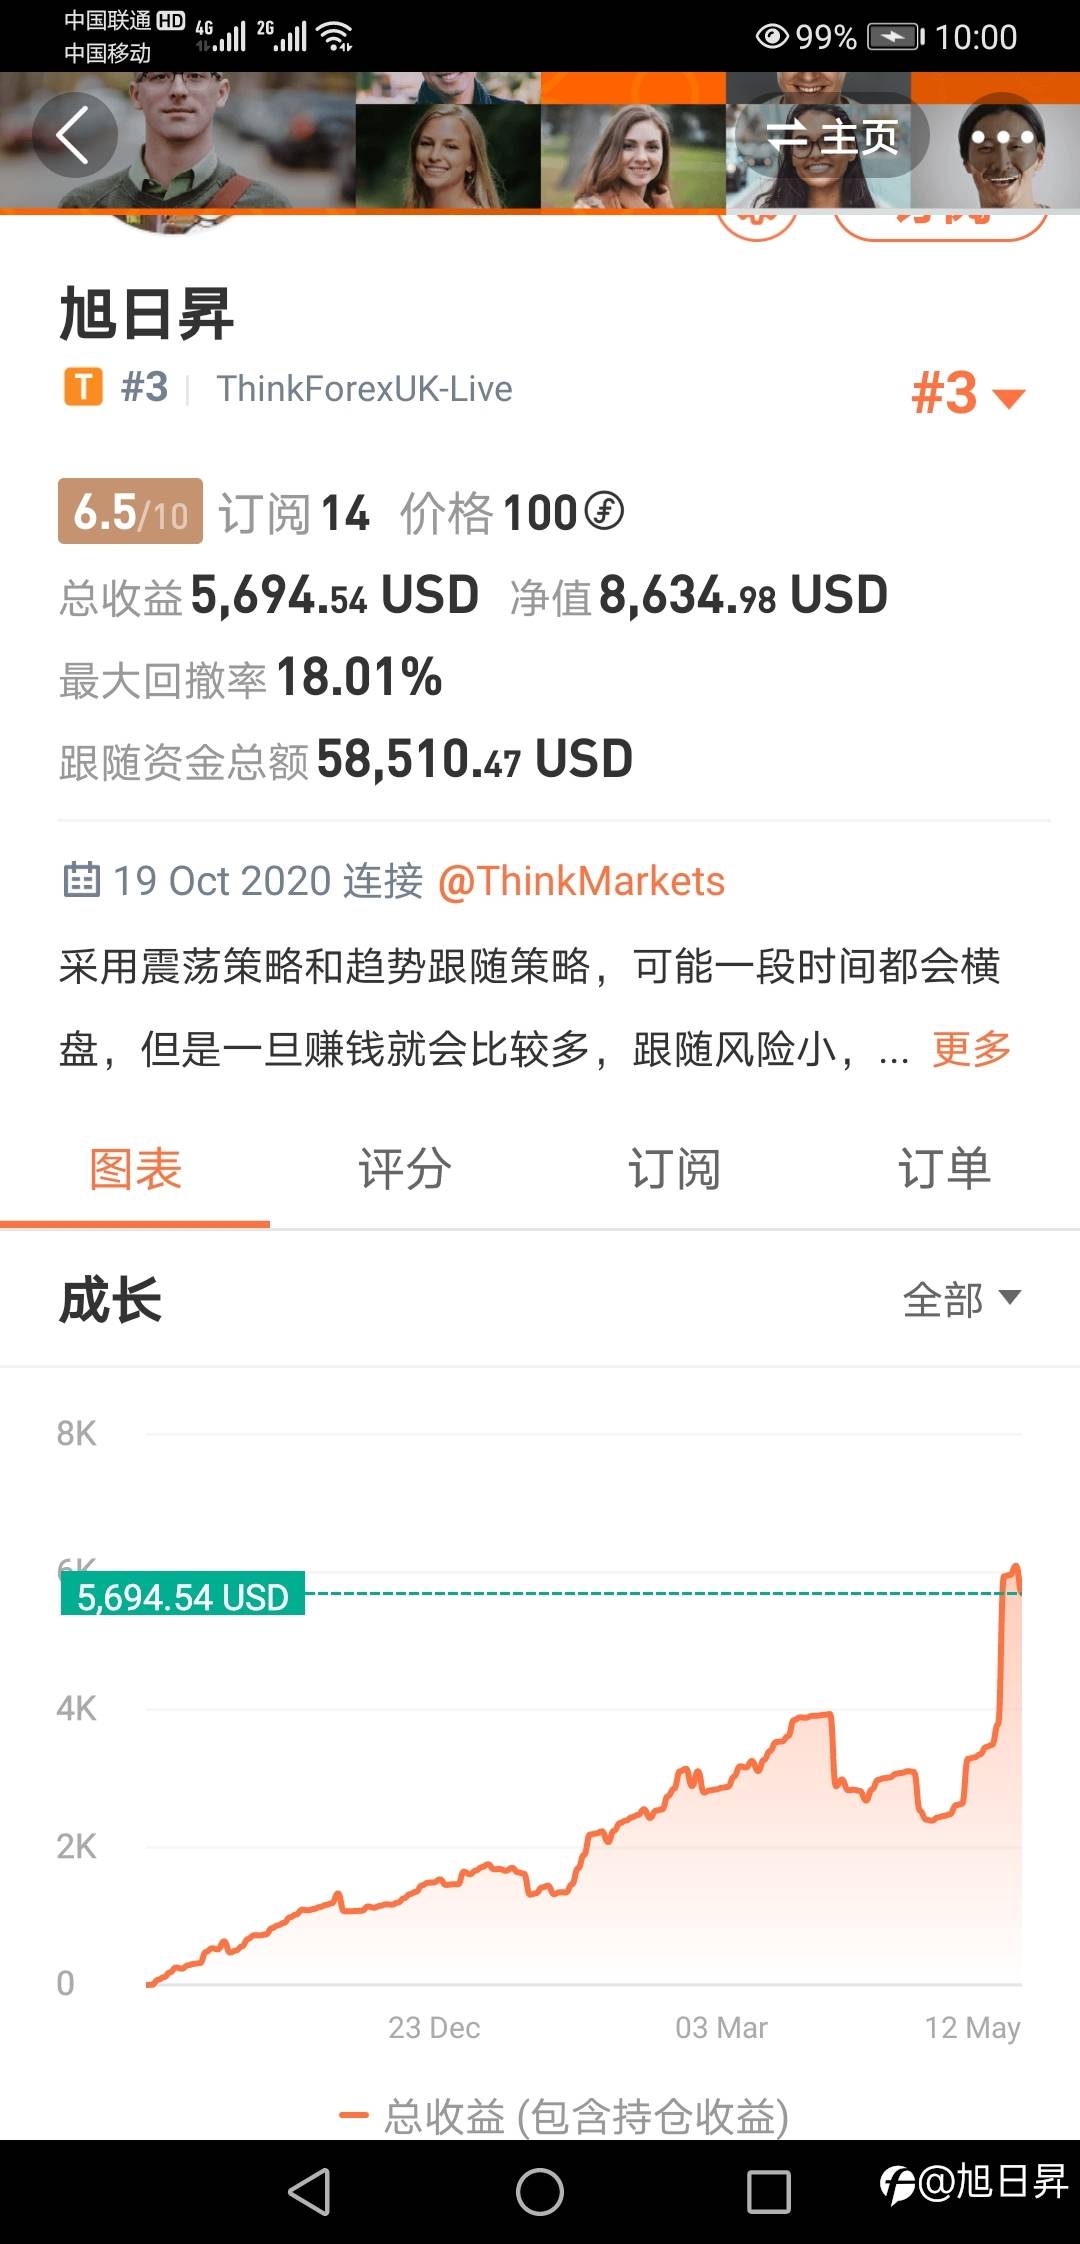The width and height of the screenshot is (1080, 2244).
Task: Select the 图表 tab
Action: coord(135,1168)
